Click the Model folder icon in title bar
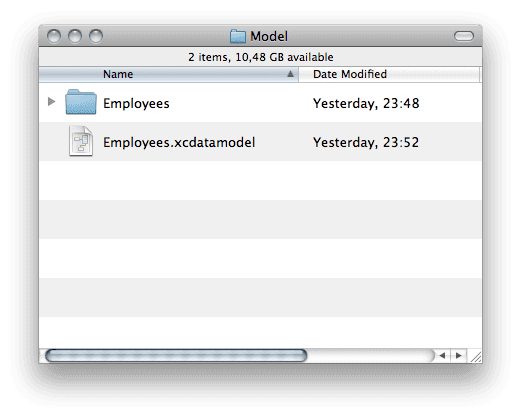The width and height of the screenshot is (520, 418). (x=238, y=36)
